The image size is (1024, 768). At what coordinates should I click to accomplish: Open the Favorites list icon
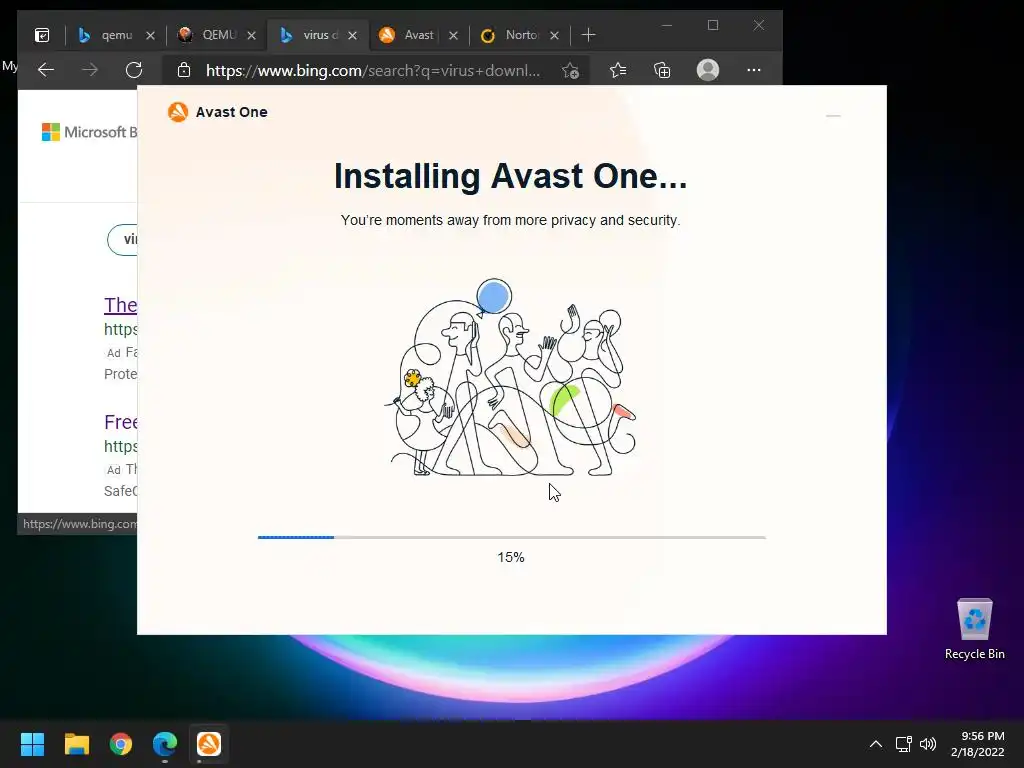click(618, 70)
